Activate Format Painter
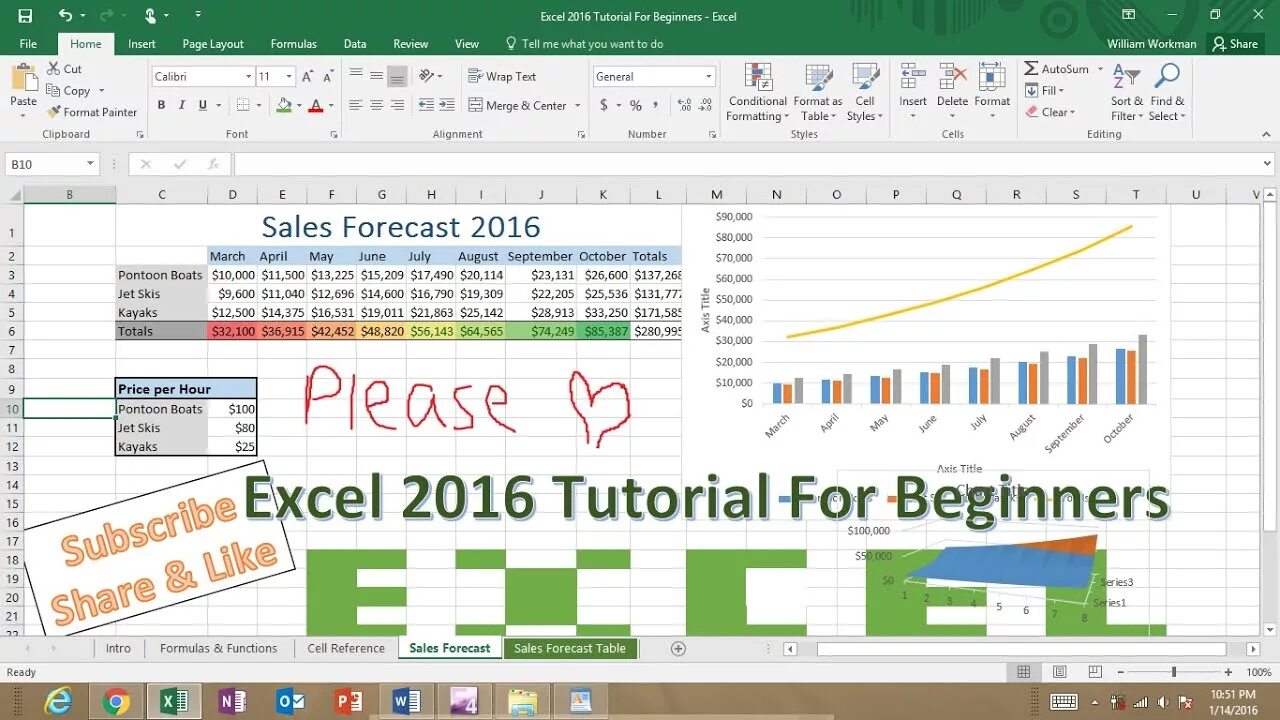Screen dimensions: 1280x720 click(x=92, y=112)
